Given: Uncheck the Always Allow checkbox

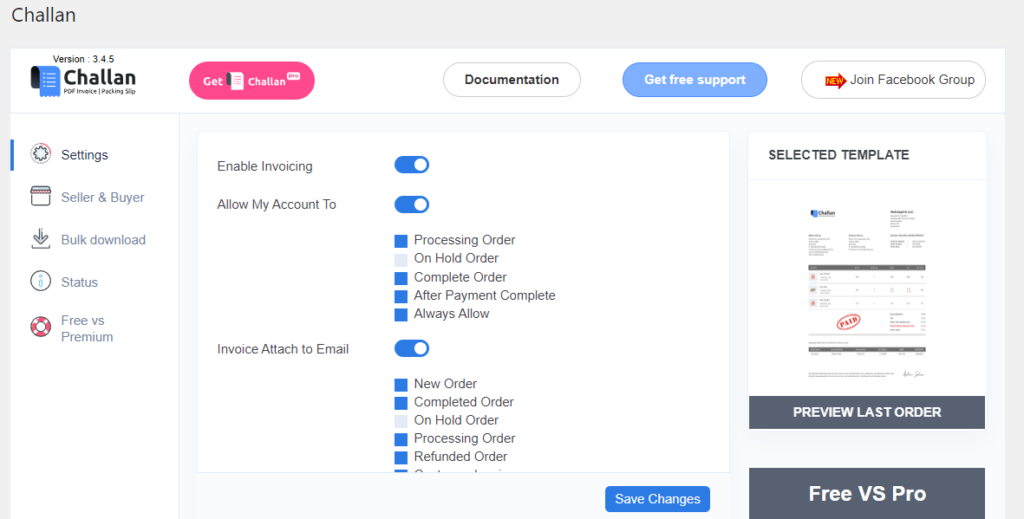Looking at the screenshot, I should pyautogui.click(x=401, y=315).
